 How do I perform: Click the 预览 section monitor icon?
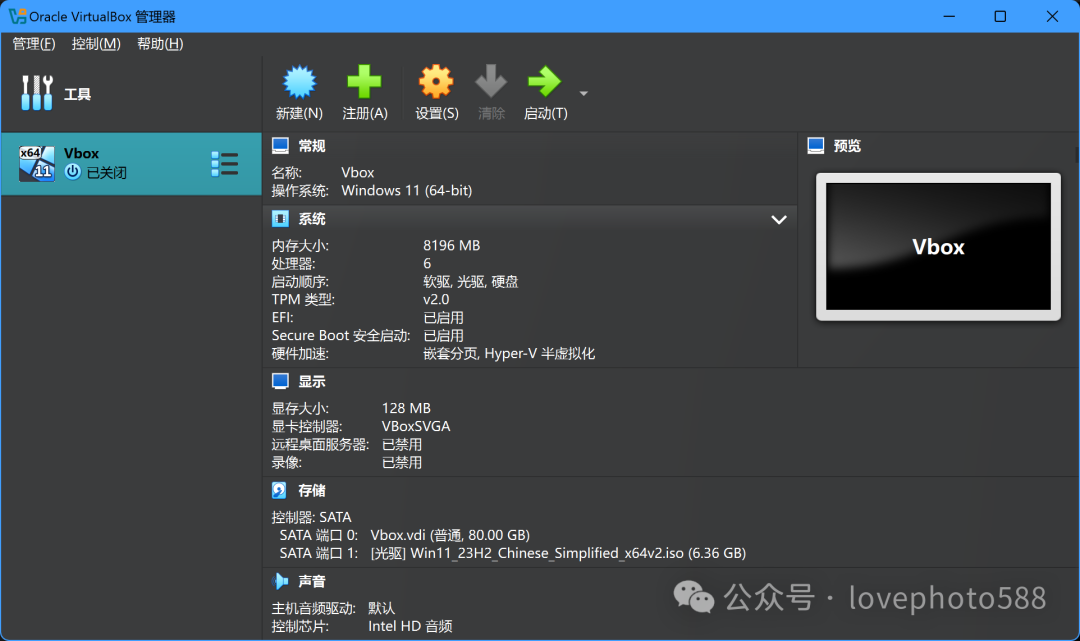tap(816, 145)
